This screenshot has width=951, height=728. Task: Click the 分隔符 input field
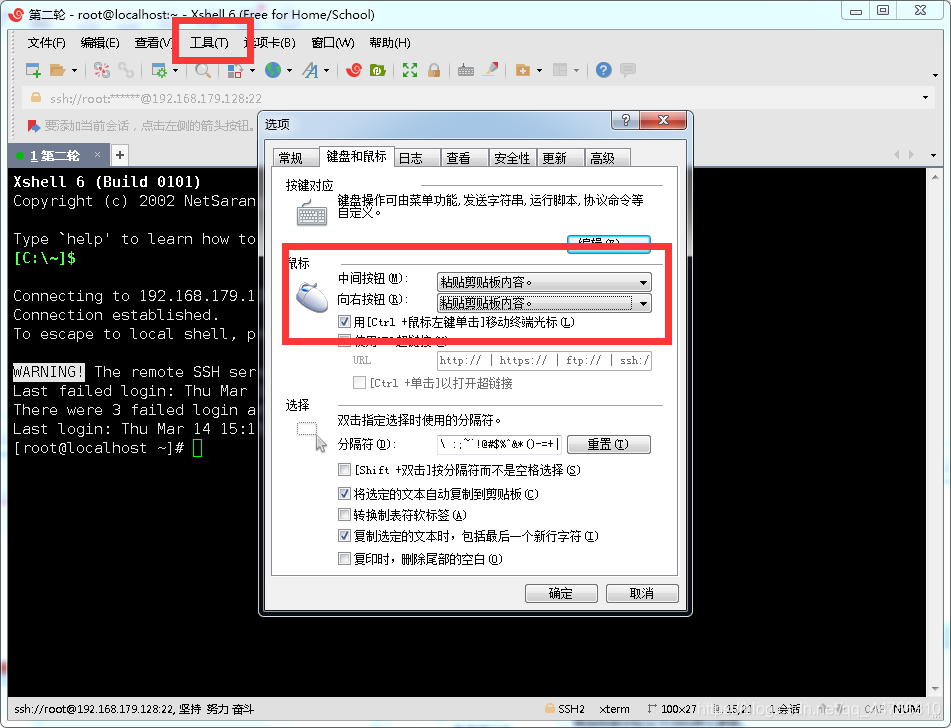499,445
